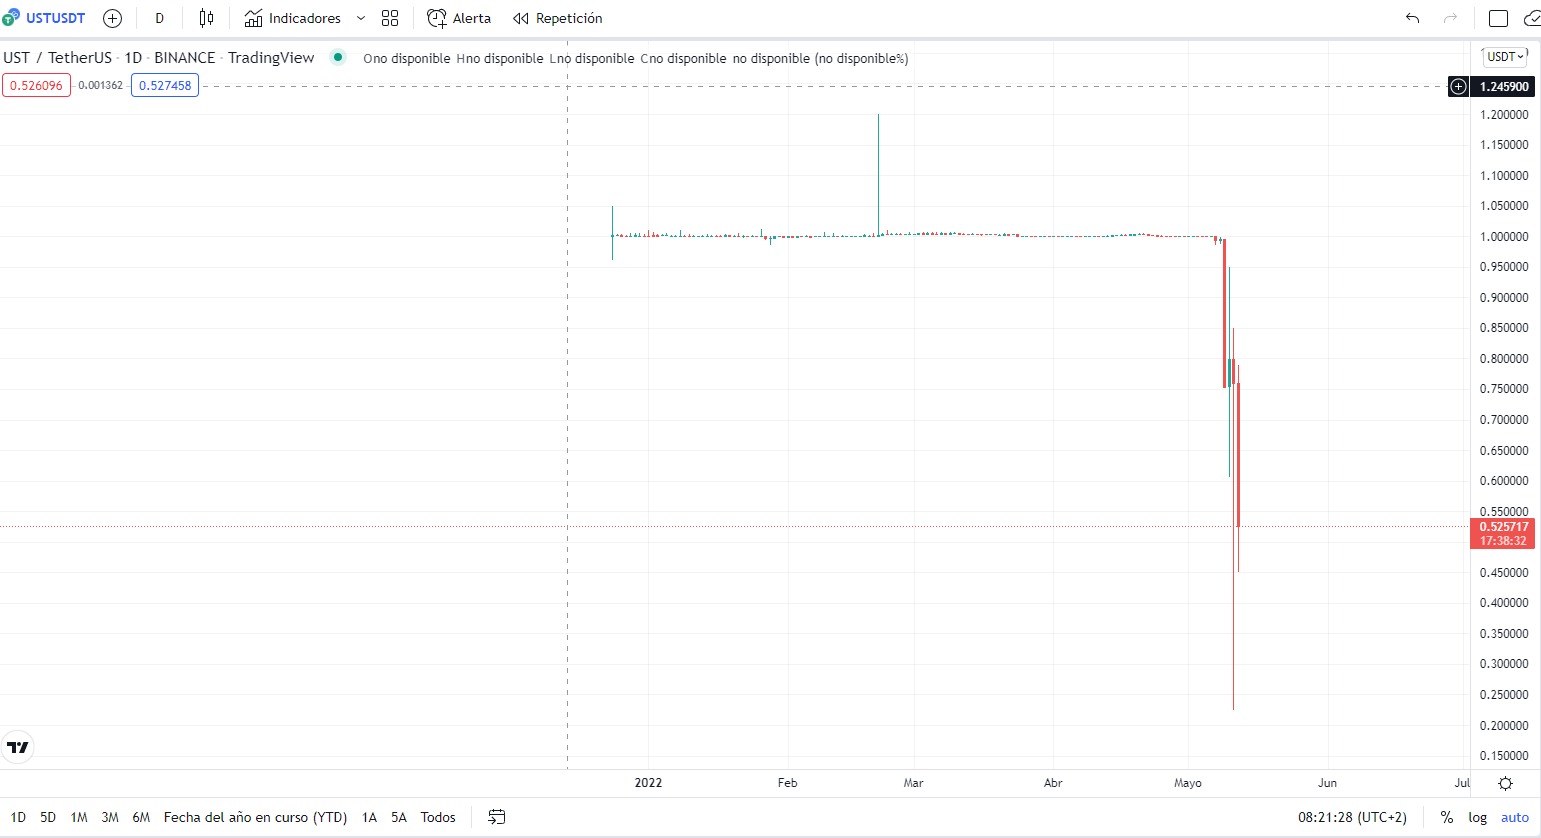1541x838 pixels.
Task: Open the go-to-date calendar icon
Action: coord(496,817)
